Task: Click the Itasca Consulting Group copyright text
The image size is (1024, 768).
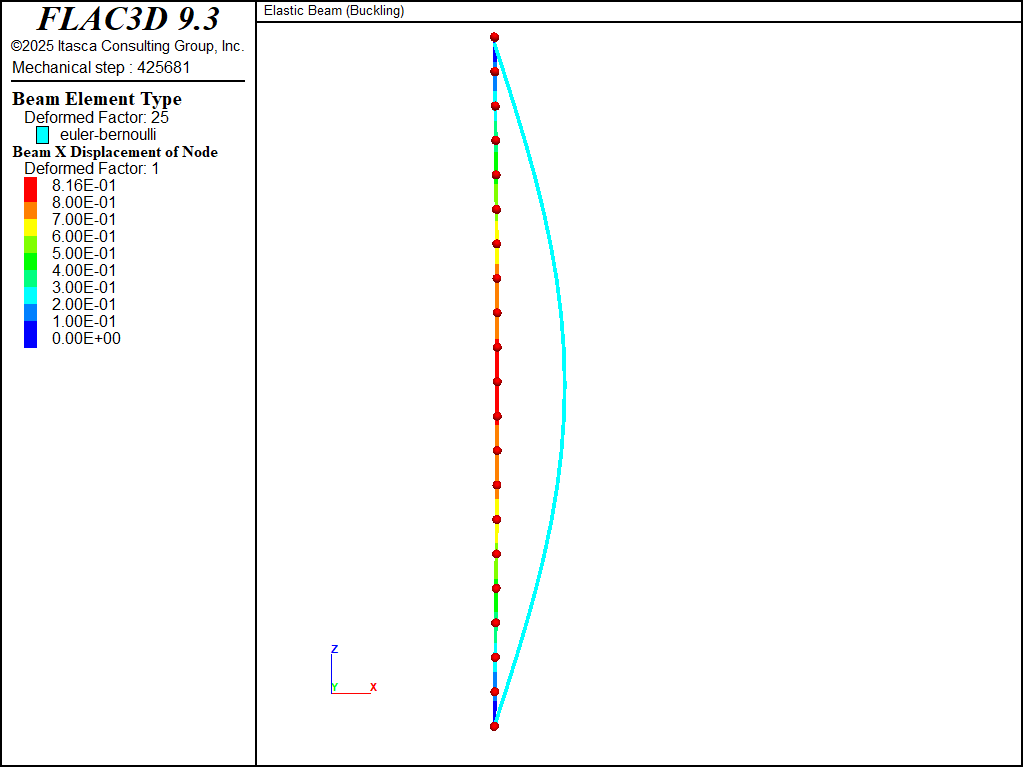Action: coord(127,46)
